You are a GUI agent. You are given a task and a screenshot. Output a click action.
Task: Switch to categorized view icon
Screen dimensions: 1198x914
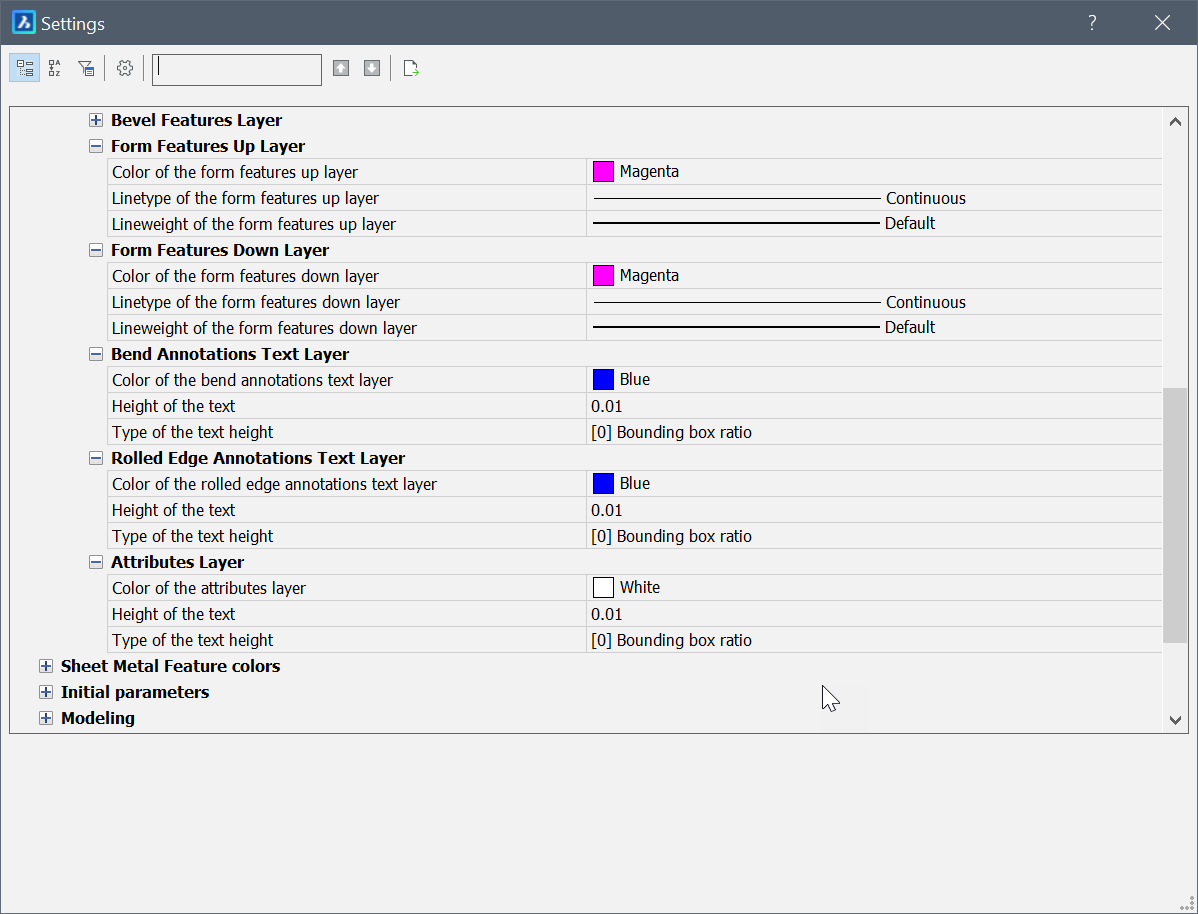click(x=25, y=68)
